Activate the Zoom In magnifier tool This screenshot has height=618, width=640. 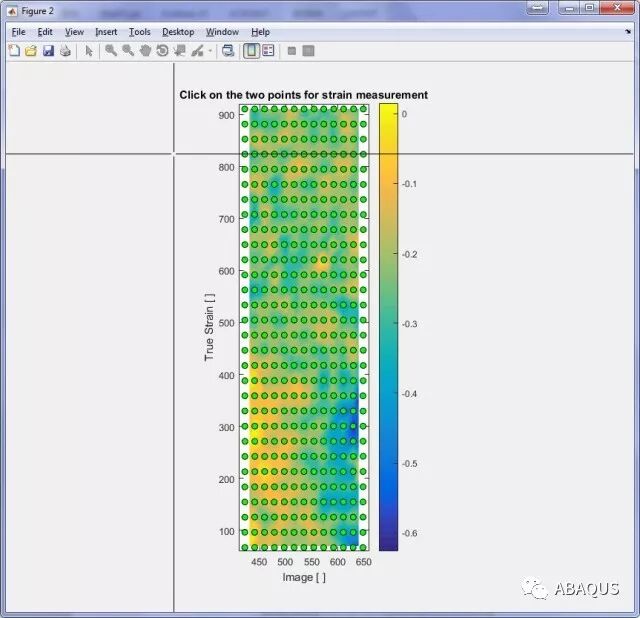coord(111,51)
